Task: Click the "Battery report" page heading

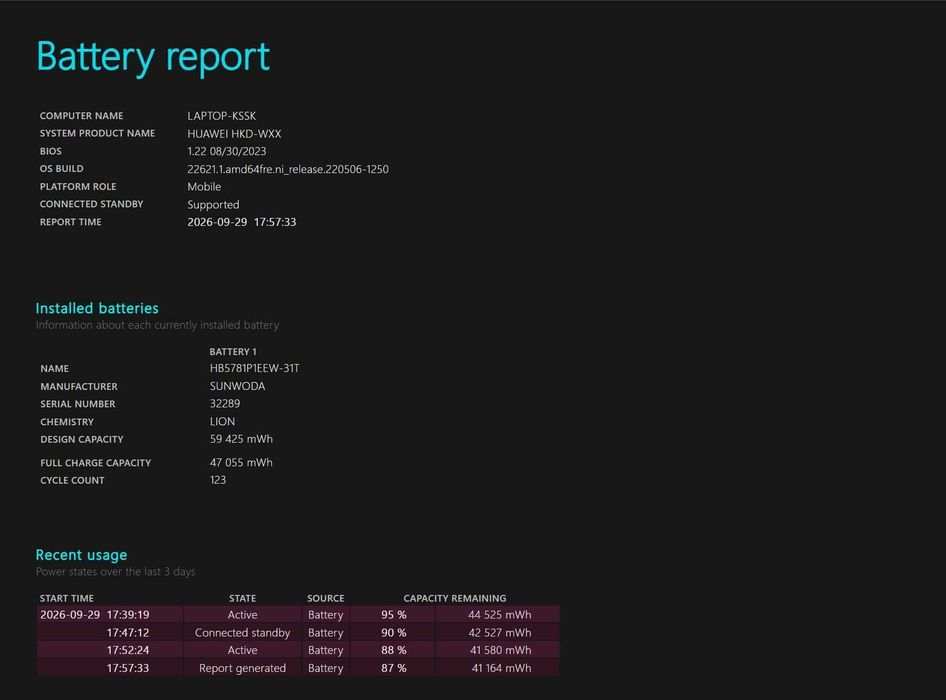Action: click(153, 57)
